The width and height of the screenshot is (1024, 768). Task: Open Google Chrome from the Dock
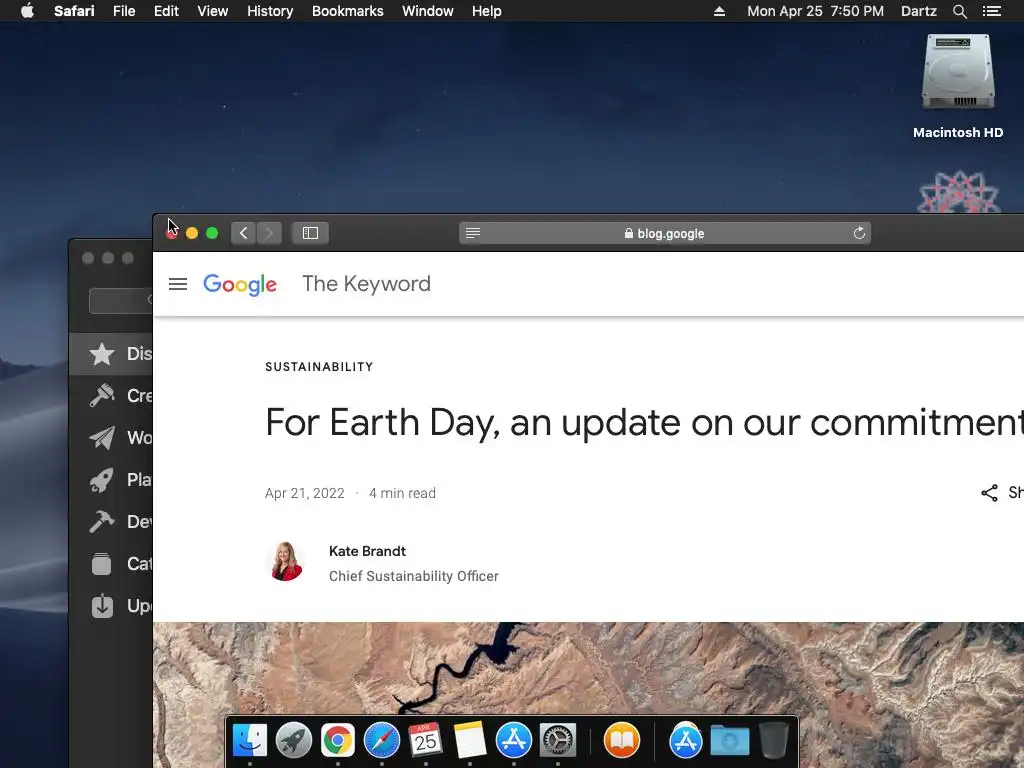(x=338, y=741)
